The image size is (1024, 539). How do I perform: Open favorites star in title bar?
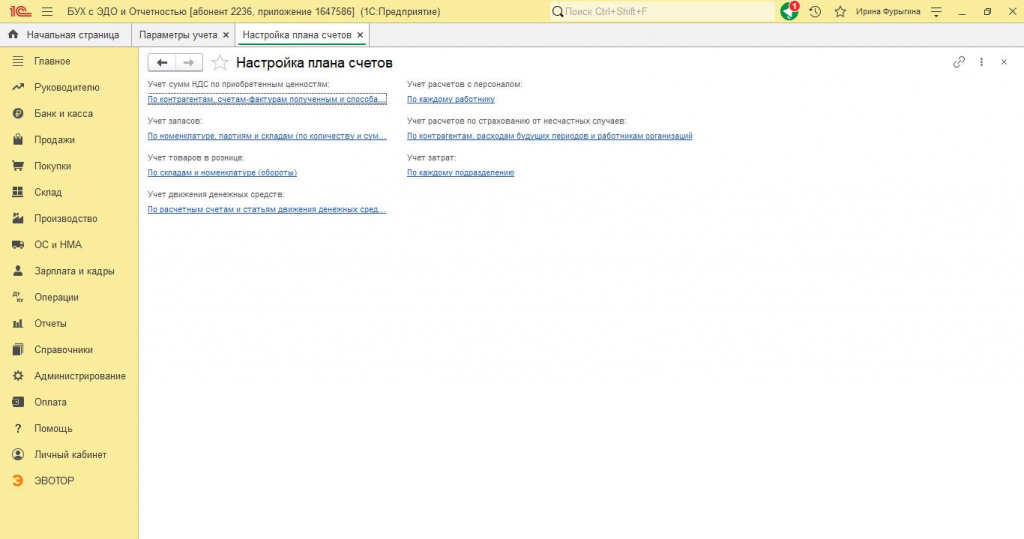click(x=840, y=12)
